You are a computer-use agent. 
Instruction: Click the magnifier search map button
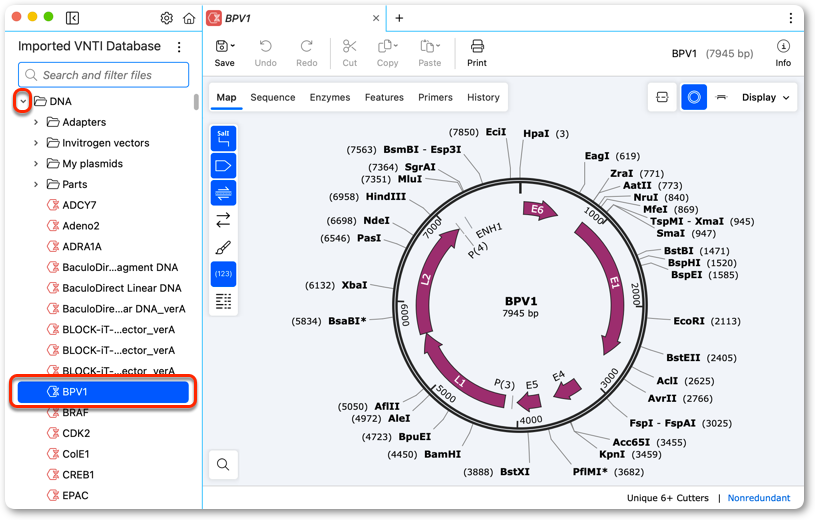tap(224, 464)
